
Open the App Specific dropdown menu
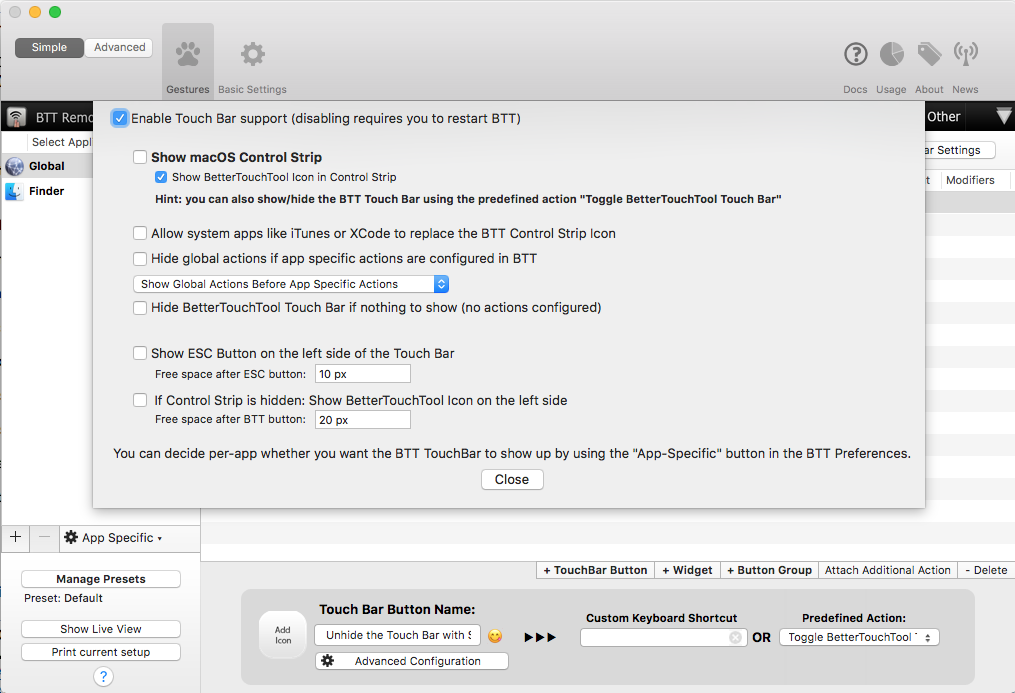click(x=122, y=538)
